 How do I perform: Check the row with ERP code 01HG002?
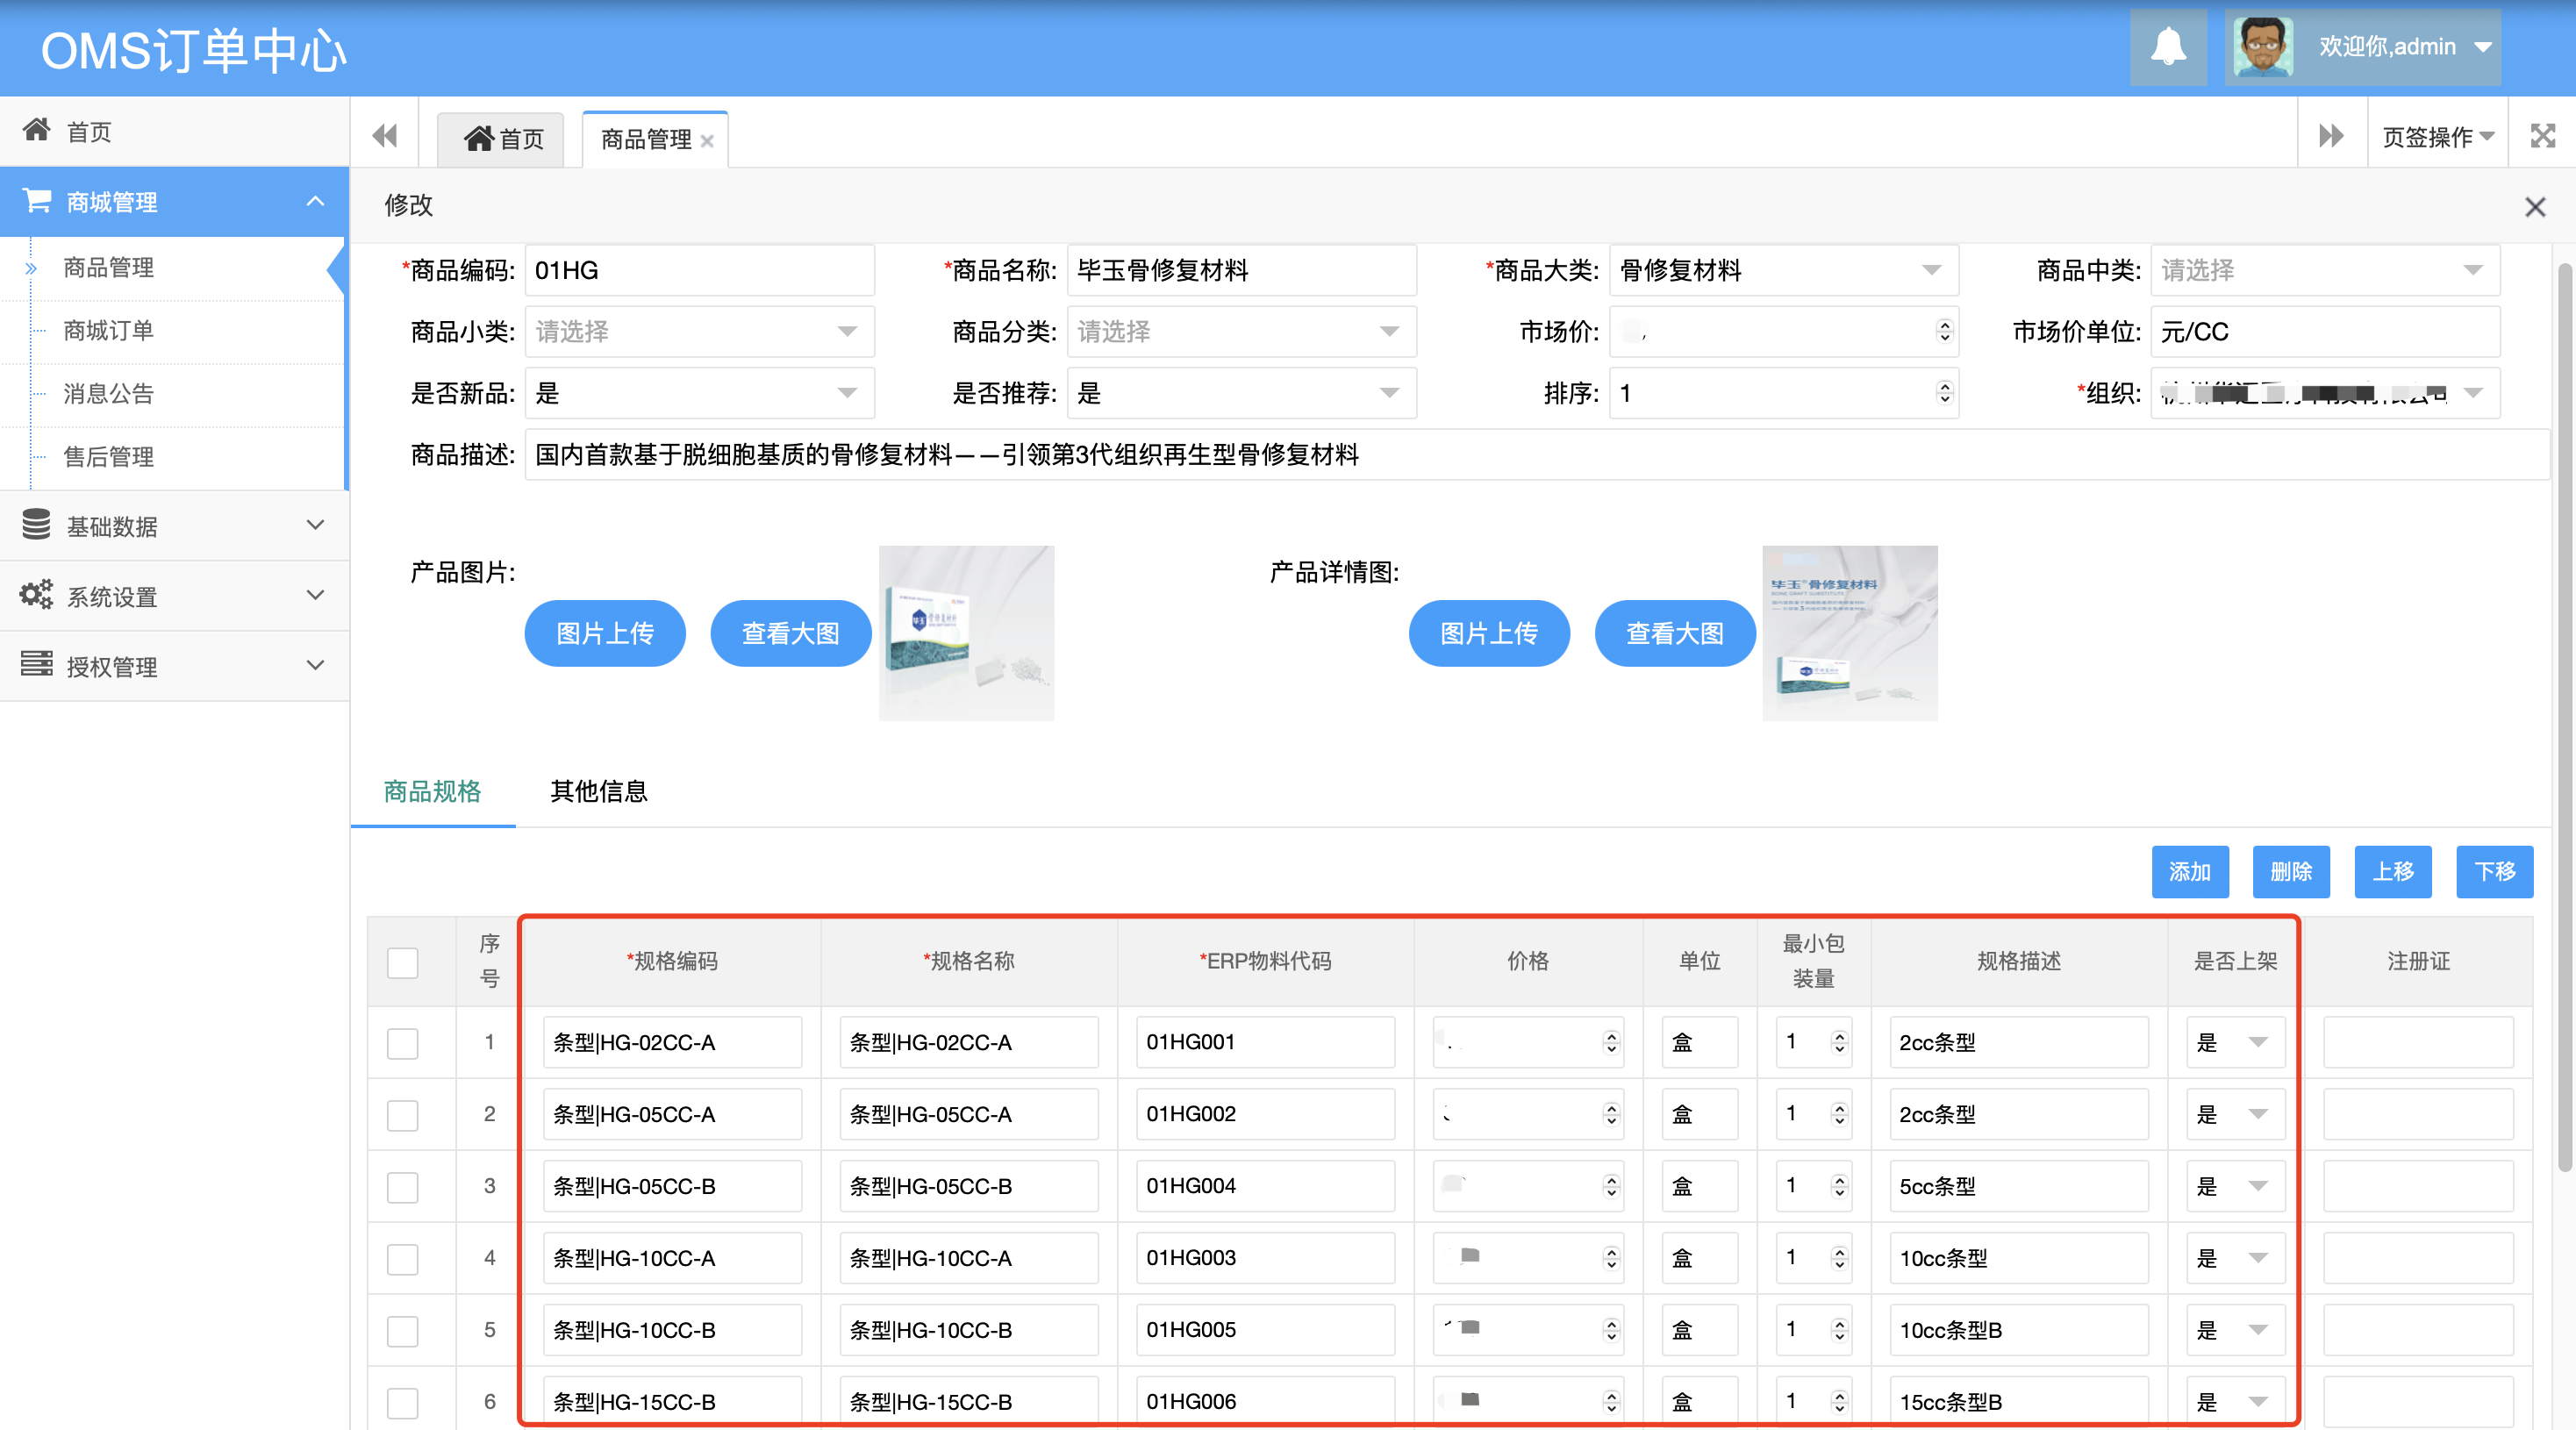402,1115
